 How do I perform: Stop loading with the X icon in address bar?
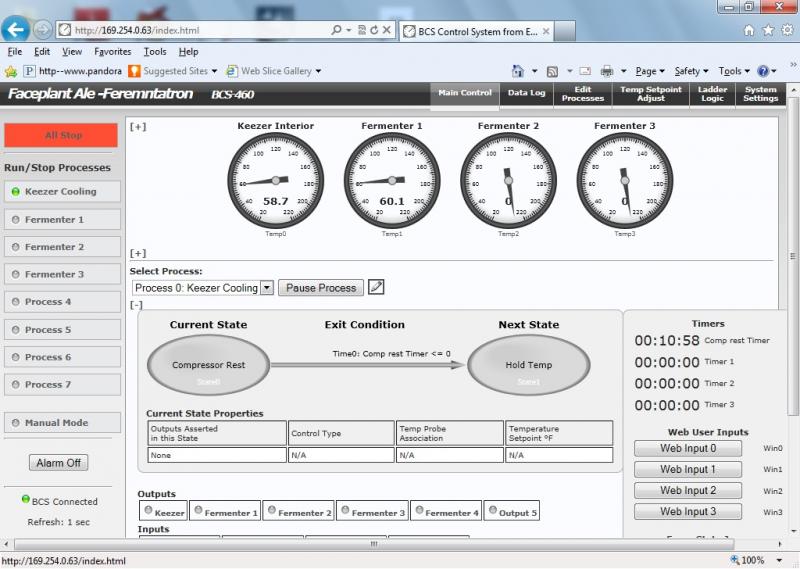pyautogui.click(x=387, y=30)
